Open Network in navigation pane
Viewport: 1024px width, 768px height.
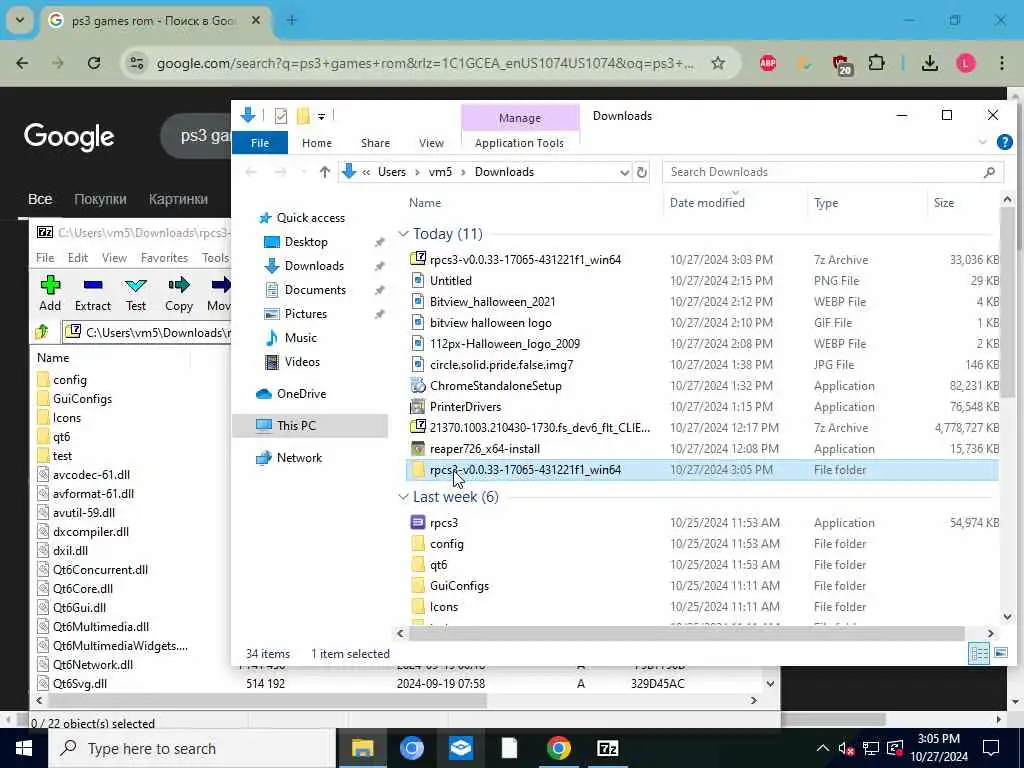299,458
